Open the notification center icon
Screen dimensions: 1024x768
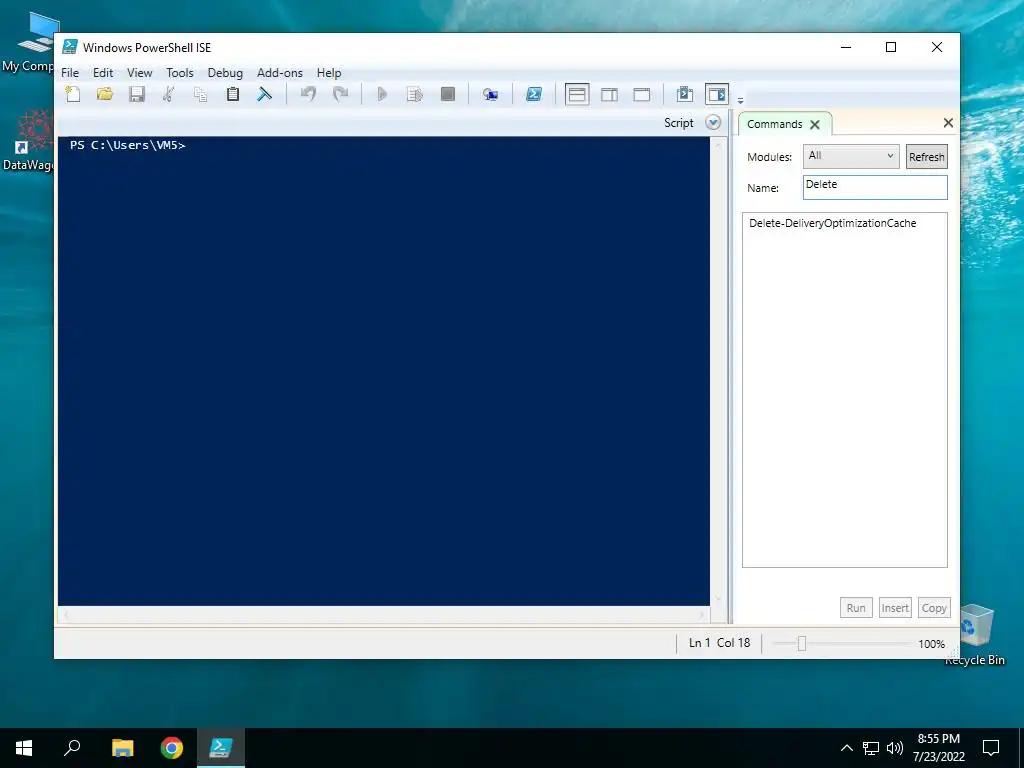tap(991, 748)
